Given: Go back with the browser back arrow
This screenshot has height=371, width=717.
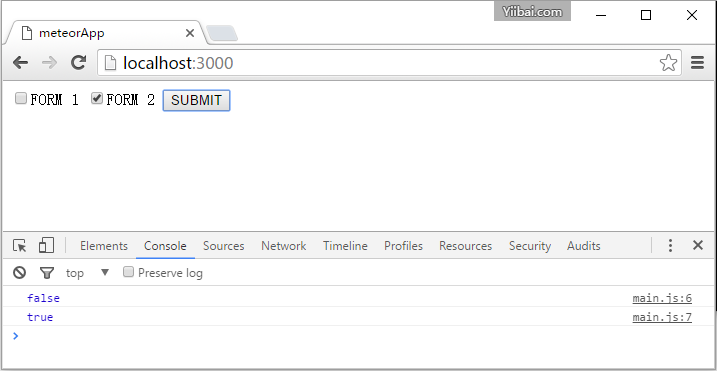Looking at the screenshot, I should coord(20,63).
